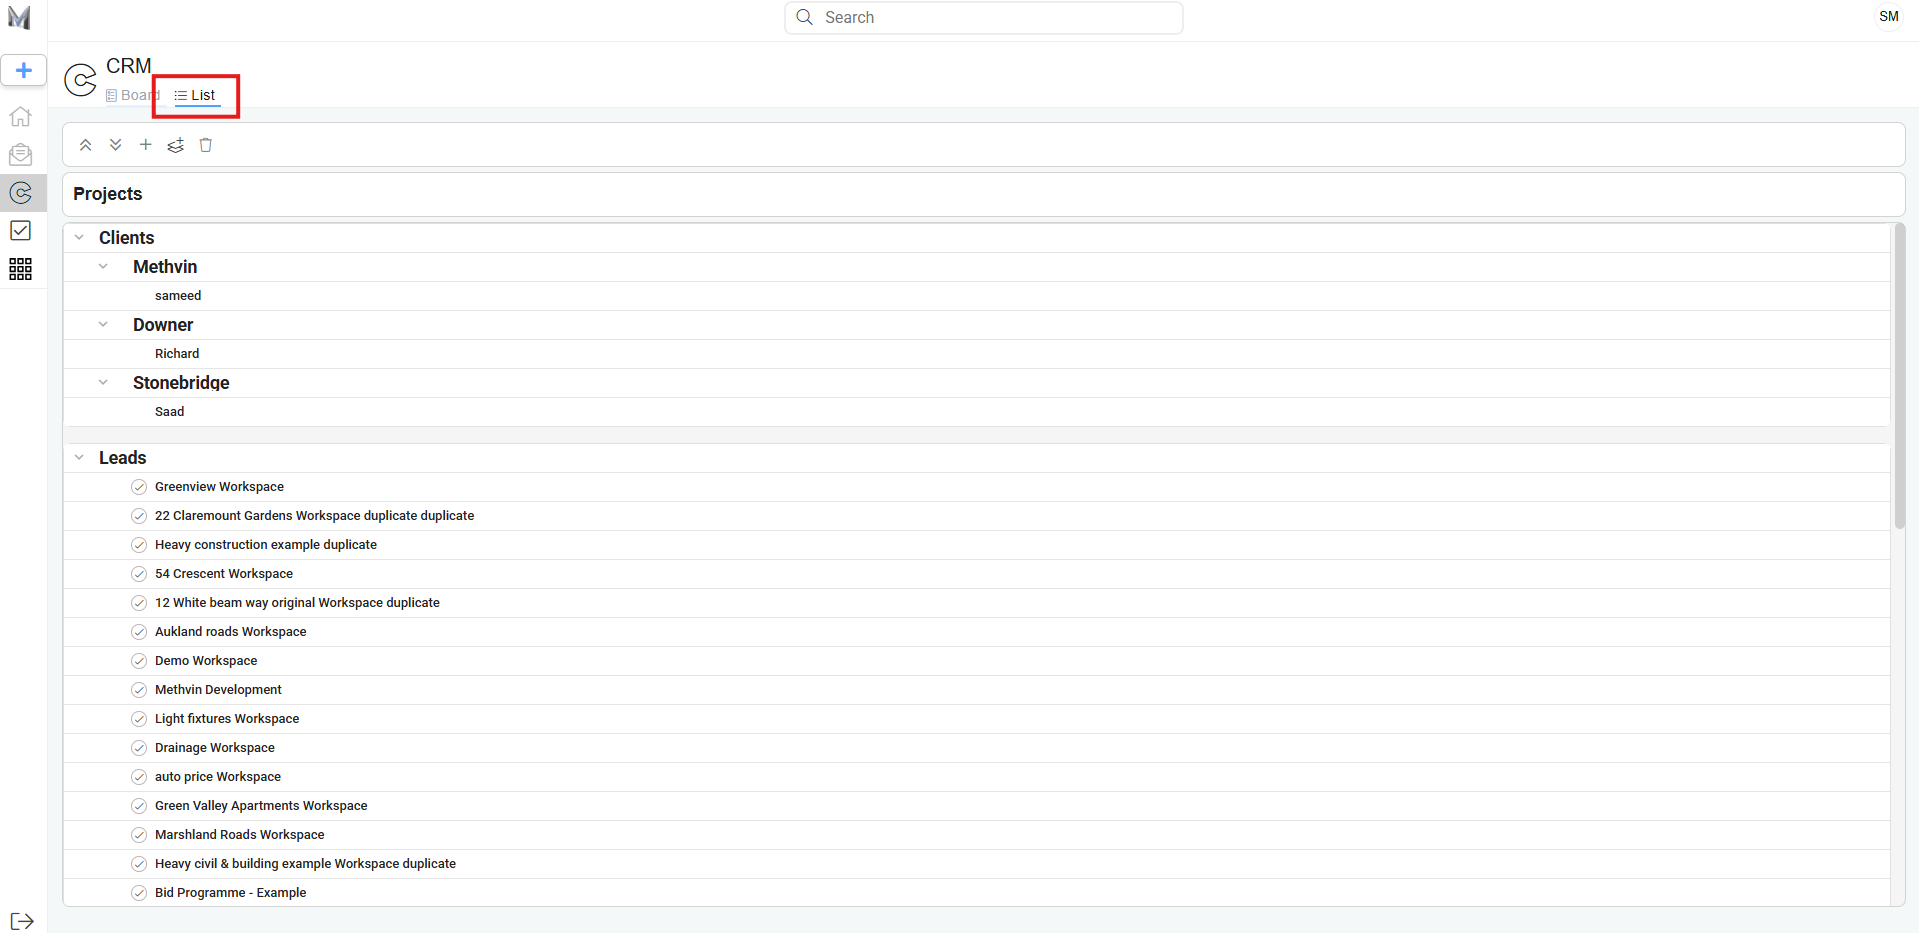Screen dimensions: 1919x933
Task: Click the trash delete icon in toolbar
Action: point(206,145)
